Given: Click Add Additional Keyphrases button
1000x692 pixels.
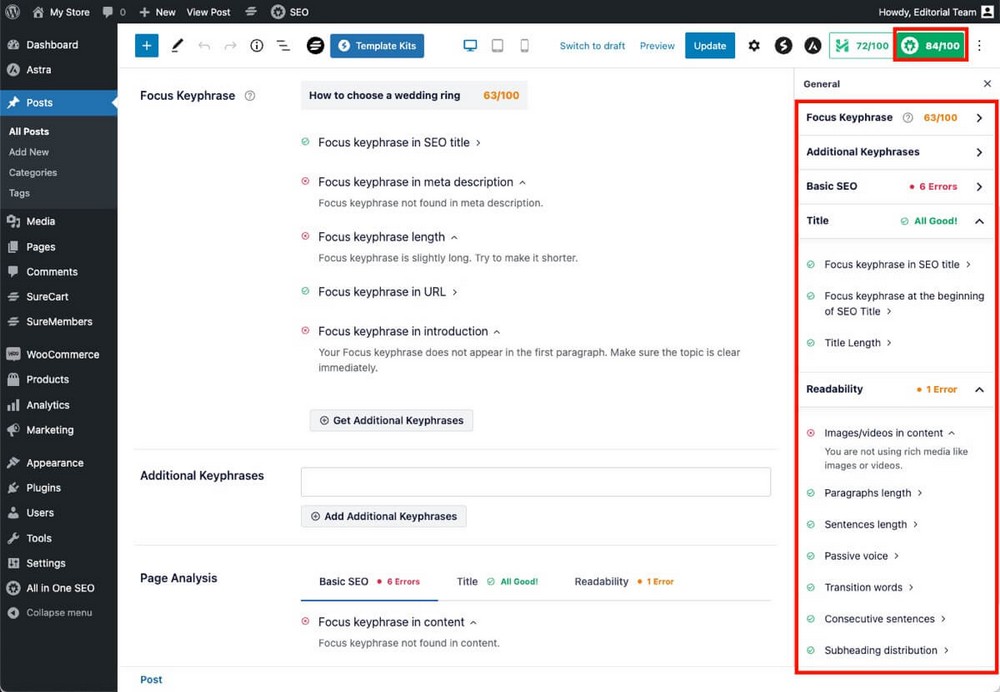Looking at the screenshot, I should coord(383,516).
